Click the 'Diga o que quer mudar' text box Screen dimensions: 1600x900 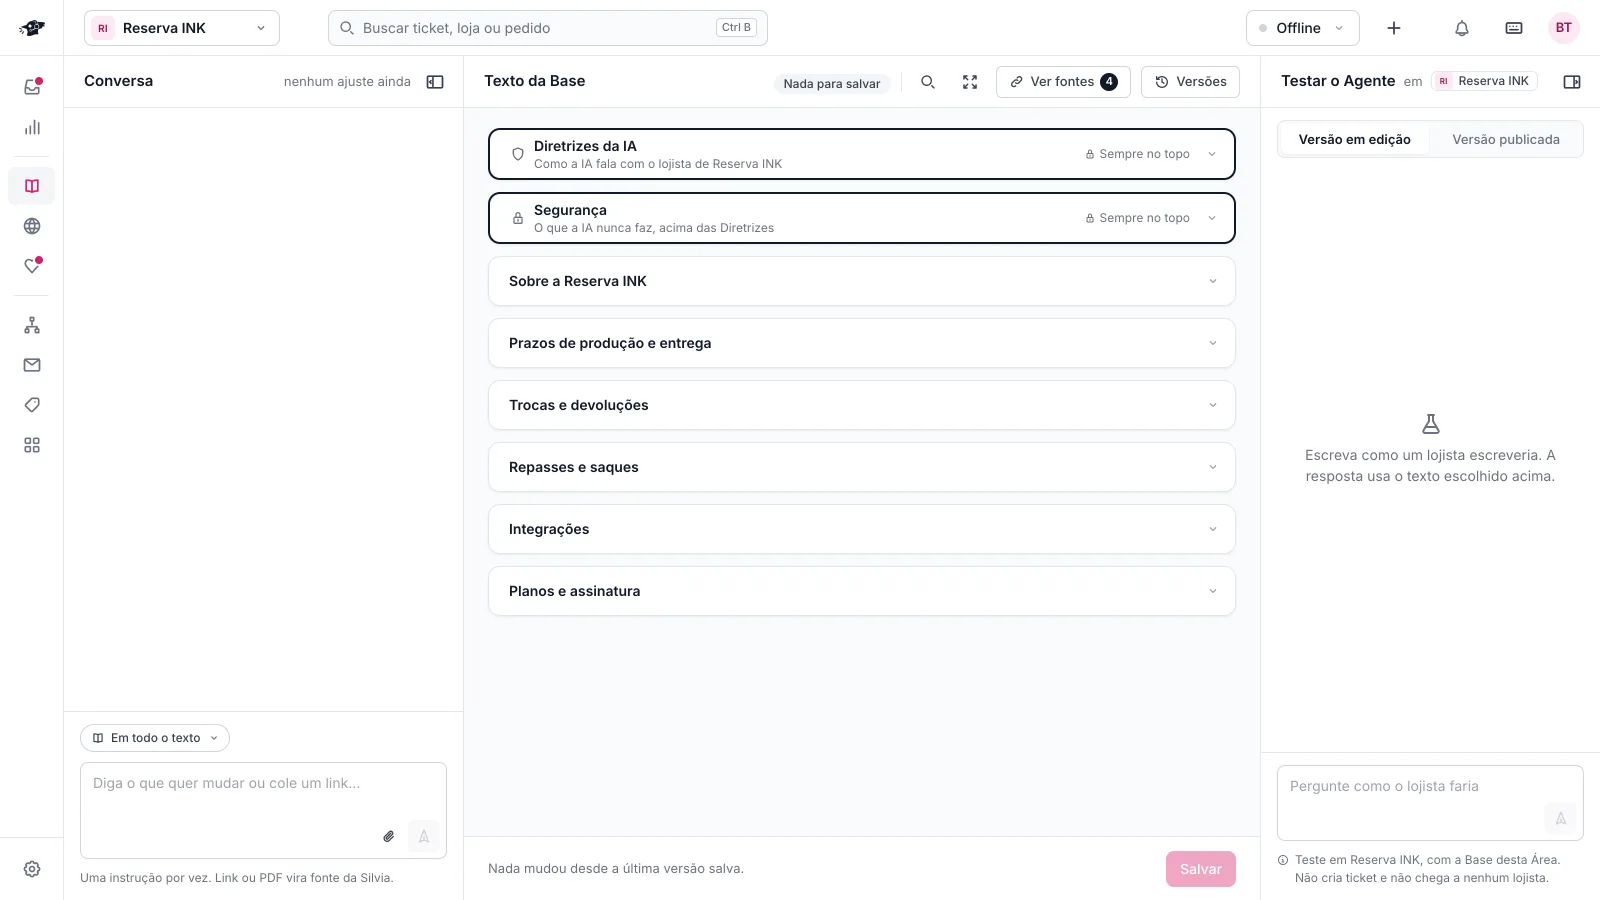pos(263,810)
